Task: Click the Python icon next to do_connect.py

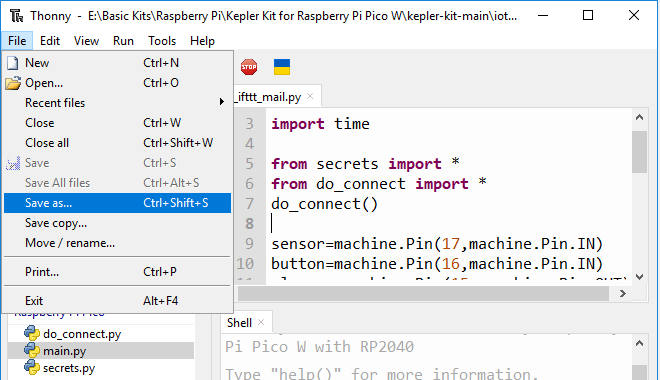Action: pyautogui.click(x=32, y=333)
